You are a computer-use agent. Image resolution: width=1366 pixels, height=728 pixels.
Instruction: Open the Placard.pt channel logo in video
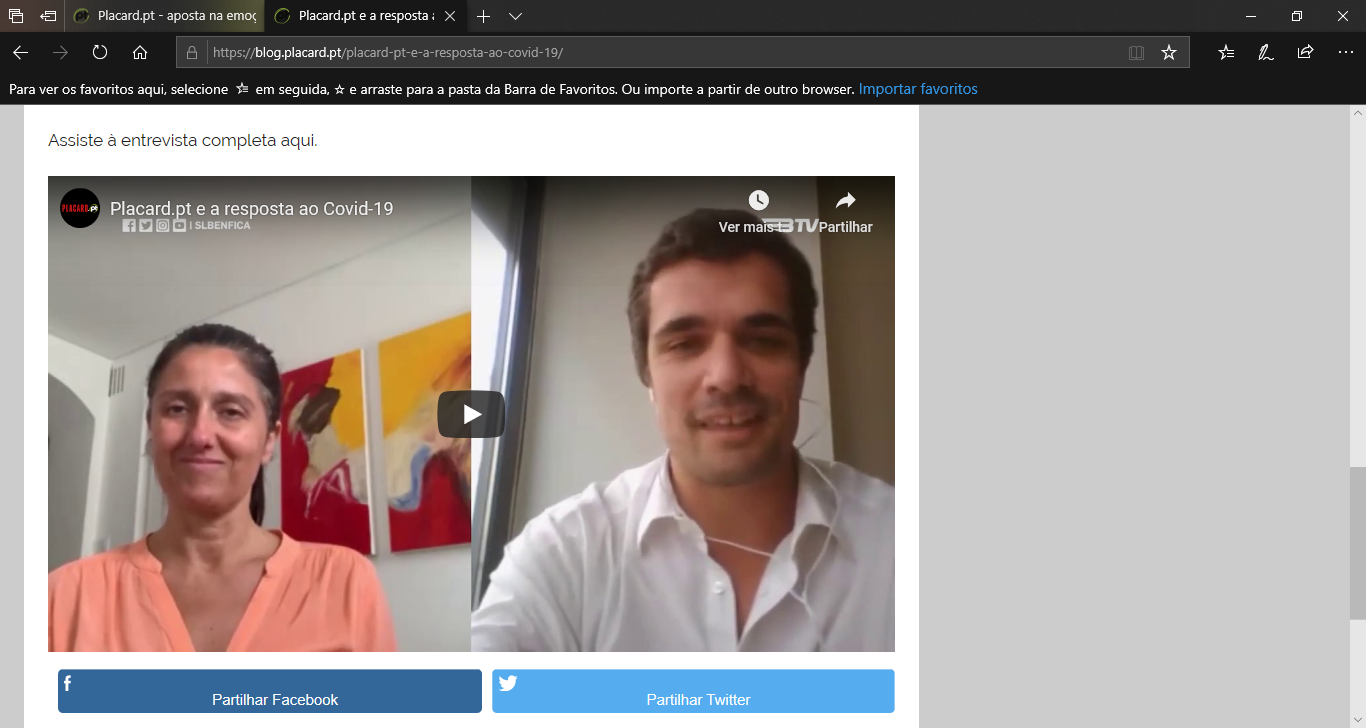pos(80,208)
